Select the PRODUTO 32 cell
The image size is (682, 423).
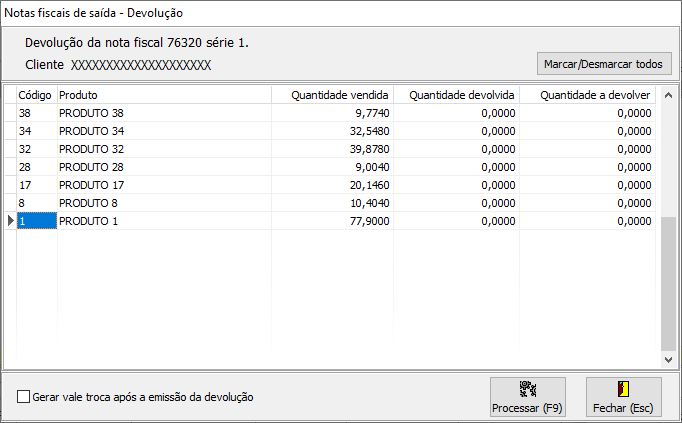coord(164,149)
